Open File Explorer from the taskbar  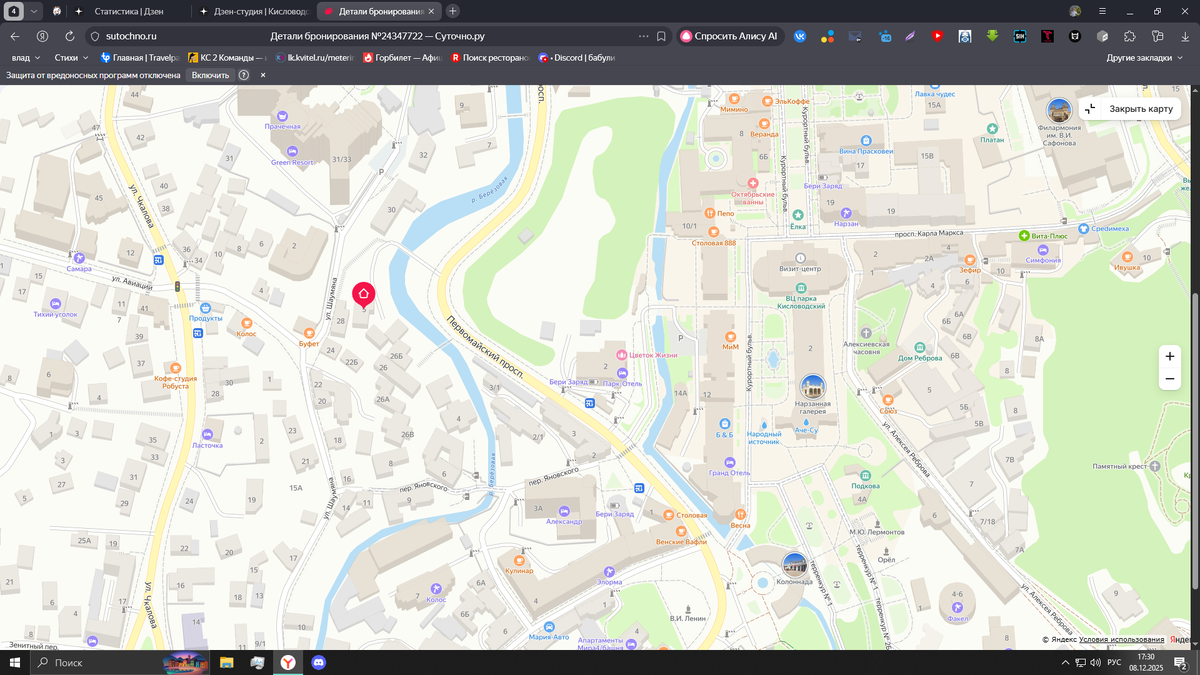227,662
